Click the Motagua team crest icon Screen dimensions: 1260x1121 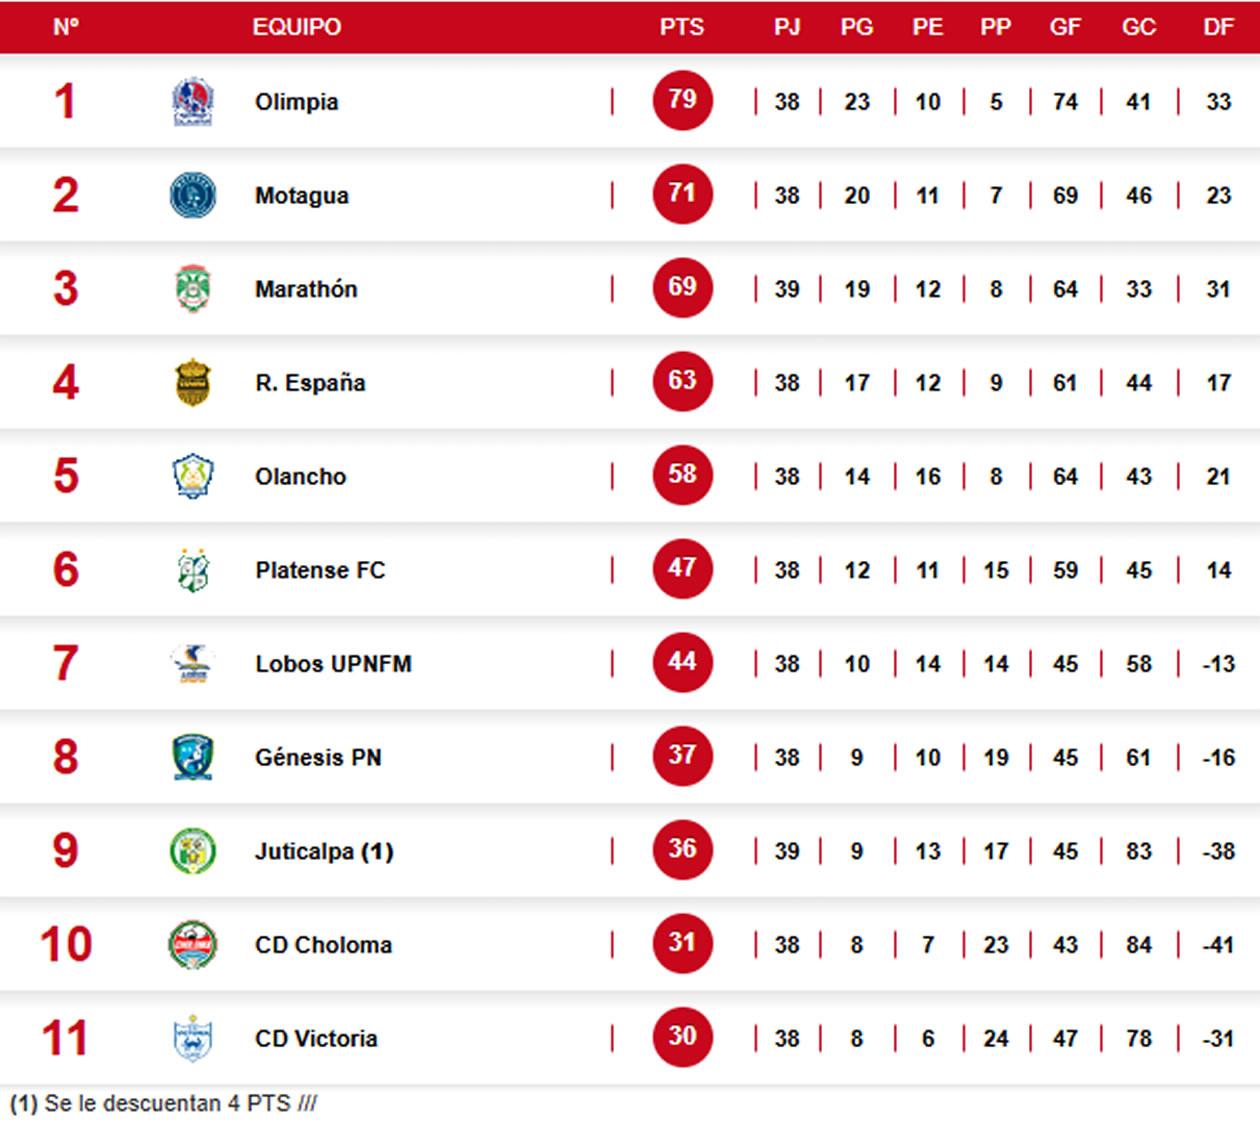pos(193,195)
